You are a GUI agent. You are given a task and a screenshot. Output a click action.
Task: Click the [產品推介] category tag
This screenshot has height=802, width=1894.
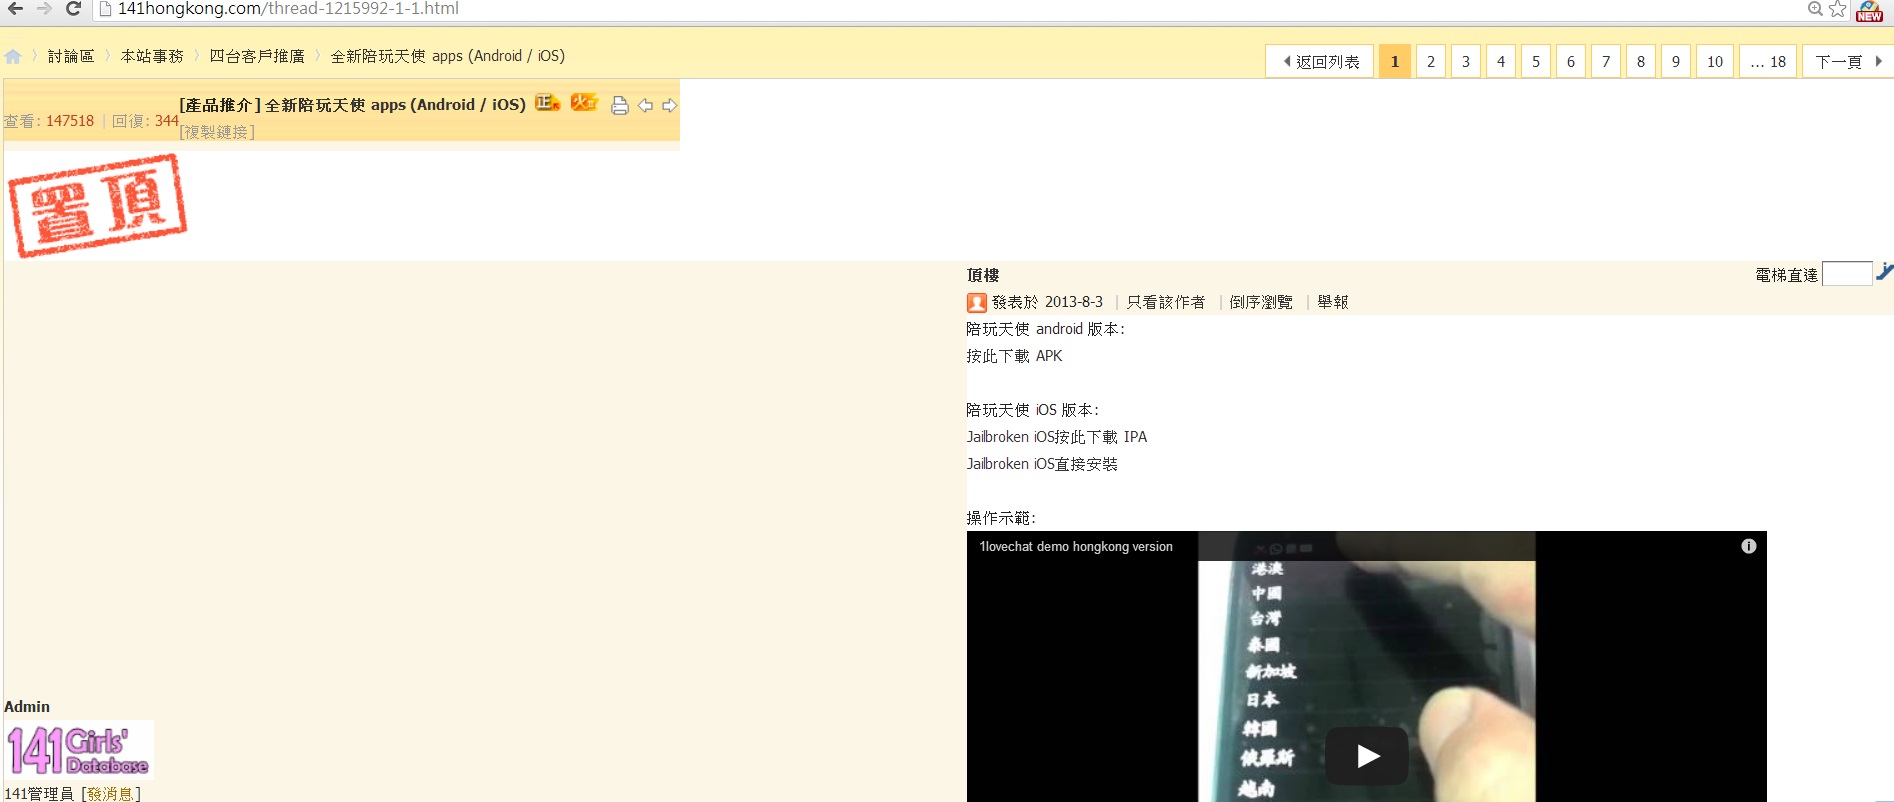tap(220, 105)
